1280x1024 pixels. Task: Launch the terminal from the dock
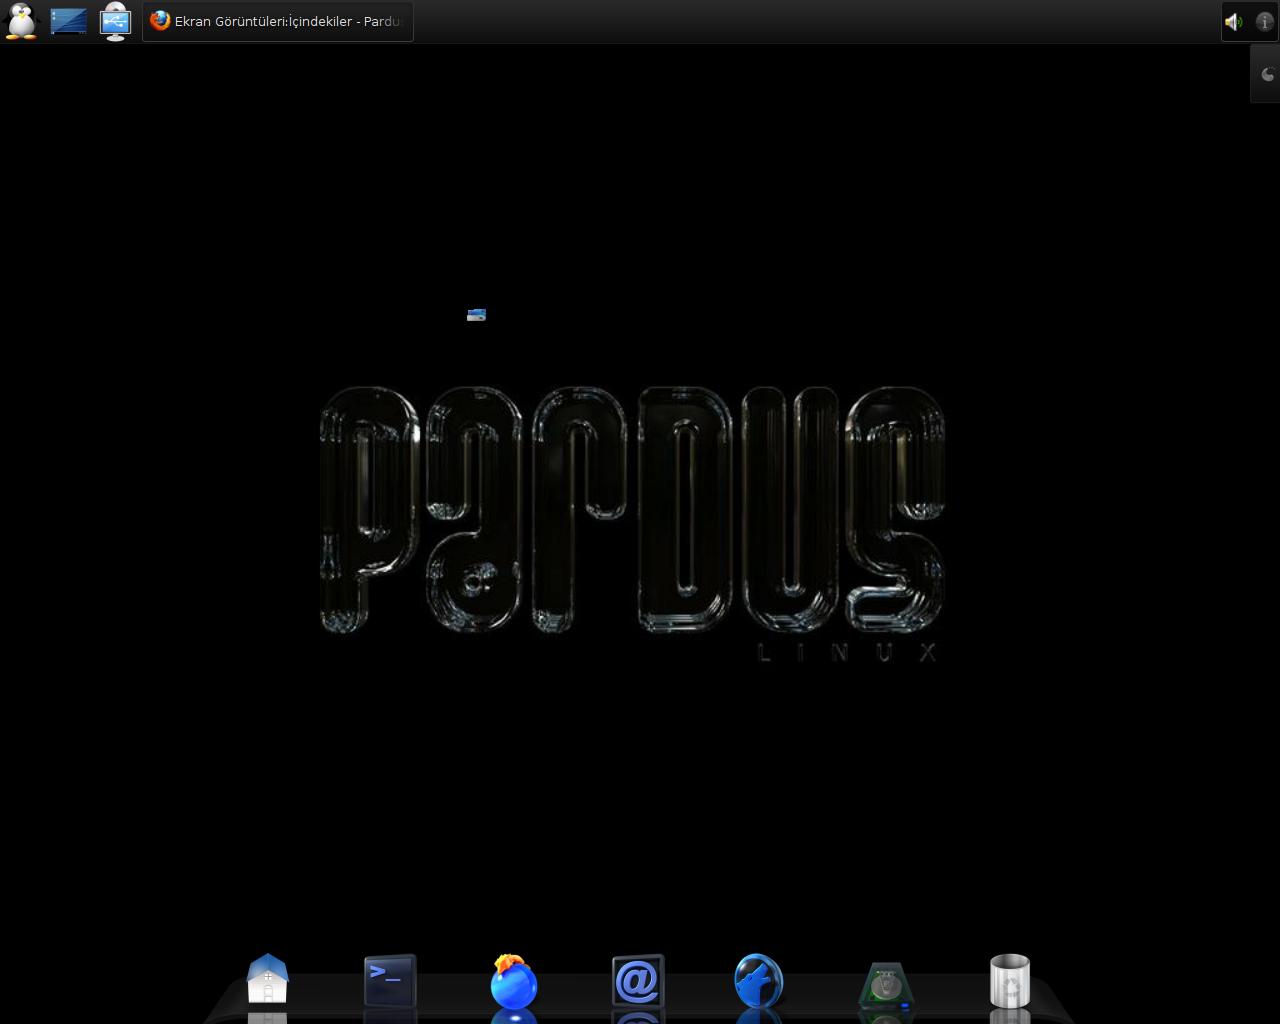pos(390,980)
